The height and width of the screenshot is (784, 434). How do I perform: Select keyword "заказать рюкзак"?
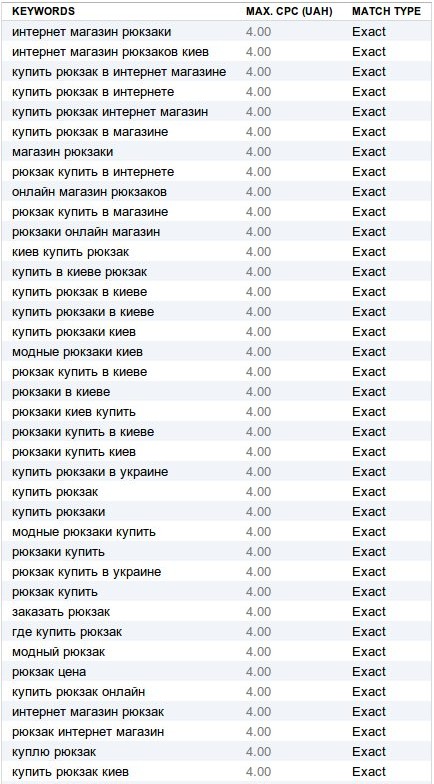point(61,612)
